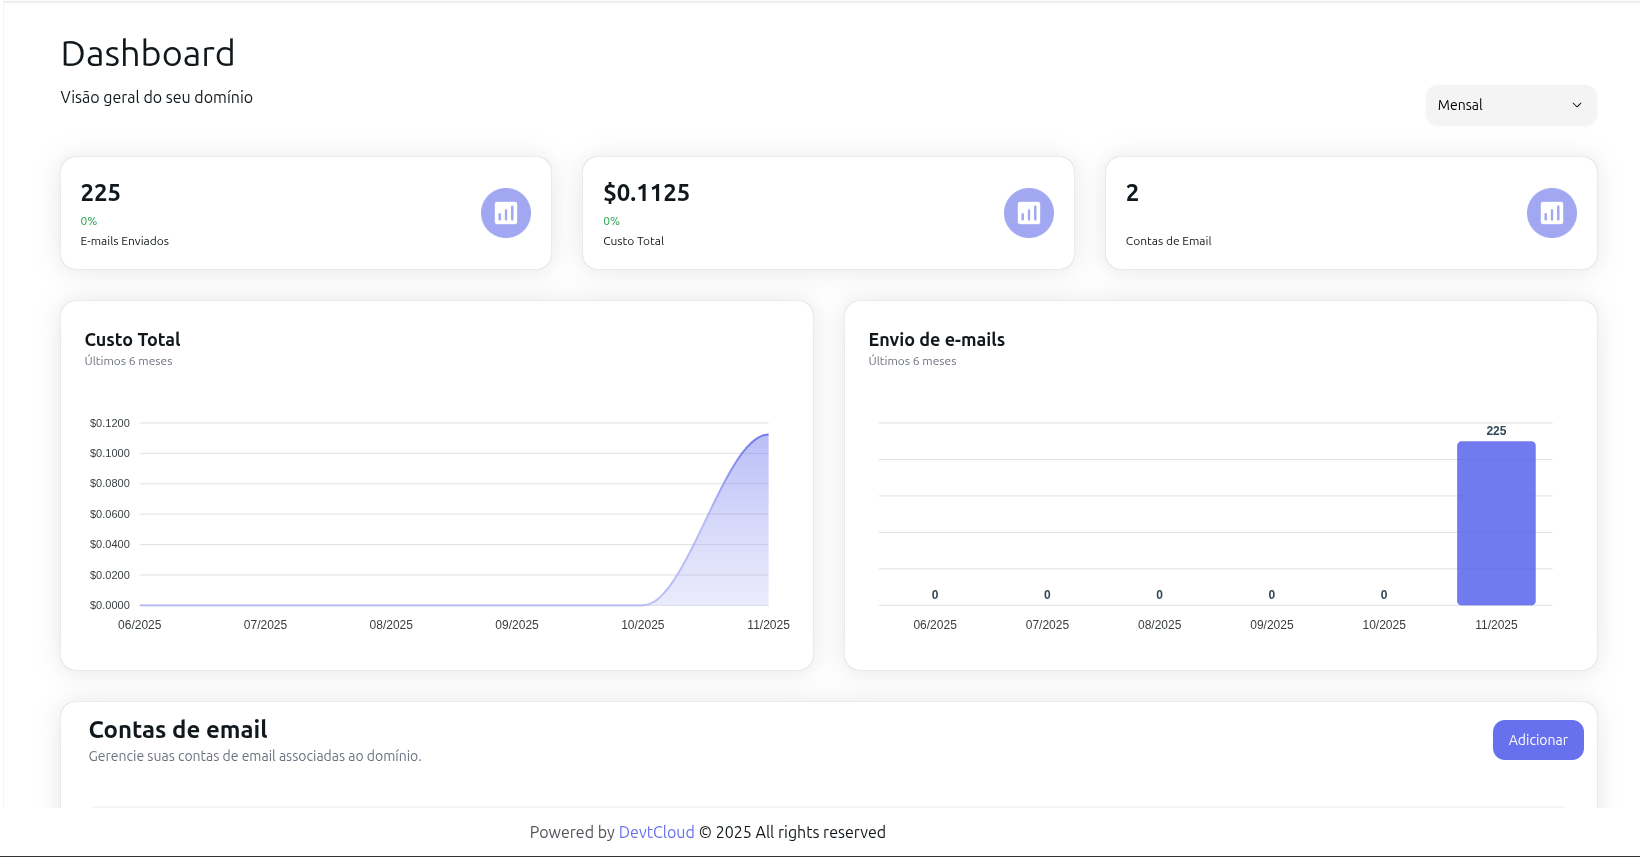1640x857 pixels.
Task: Open the DevtCloud link in footer
Action: tap(656, 832)
